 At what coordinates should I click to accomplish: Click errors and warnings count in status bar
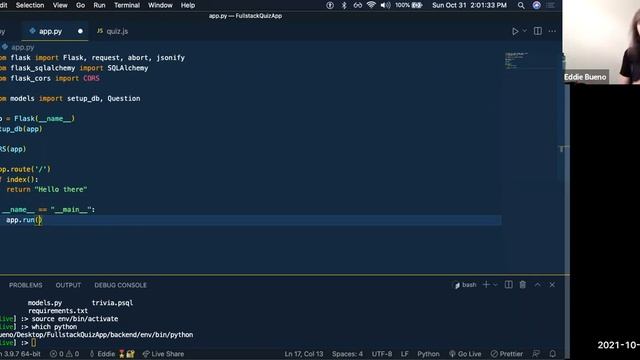64,354
